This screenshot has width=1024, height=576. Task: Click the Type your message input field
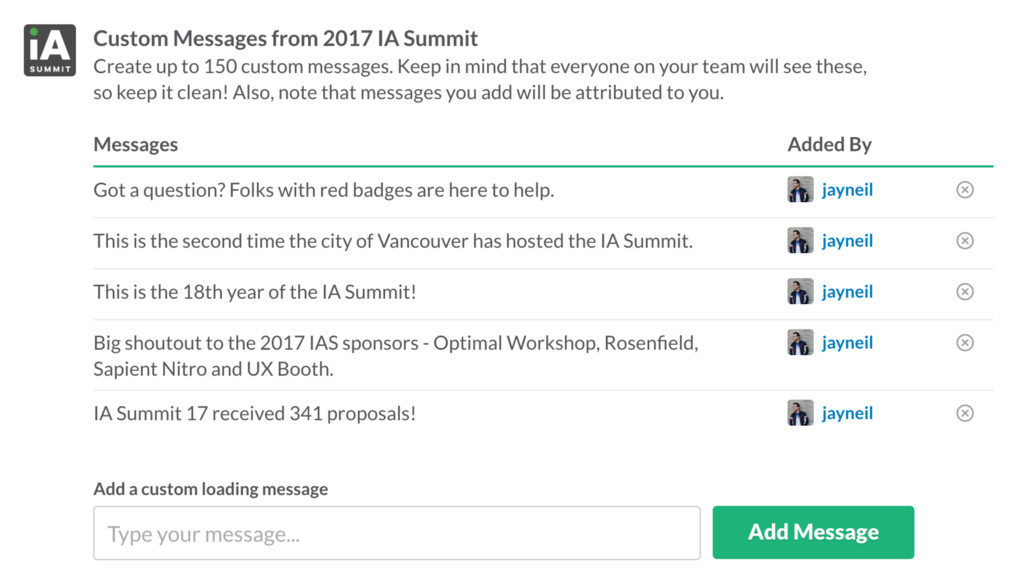[396, 533]
